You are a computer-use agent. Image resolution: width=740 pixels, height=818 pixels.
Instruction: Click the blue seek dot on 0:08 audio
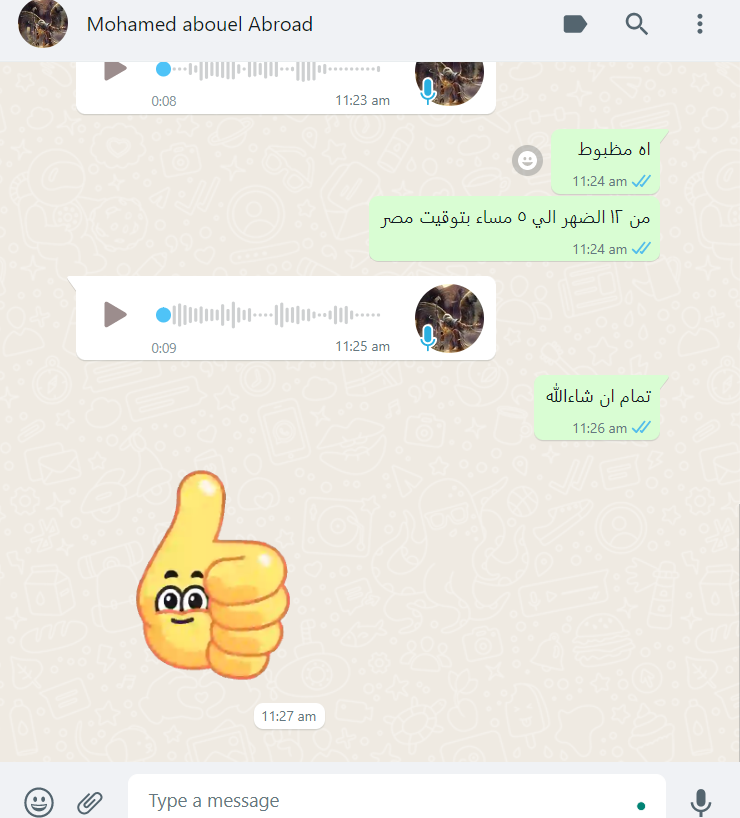tap(163, 69)
